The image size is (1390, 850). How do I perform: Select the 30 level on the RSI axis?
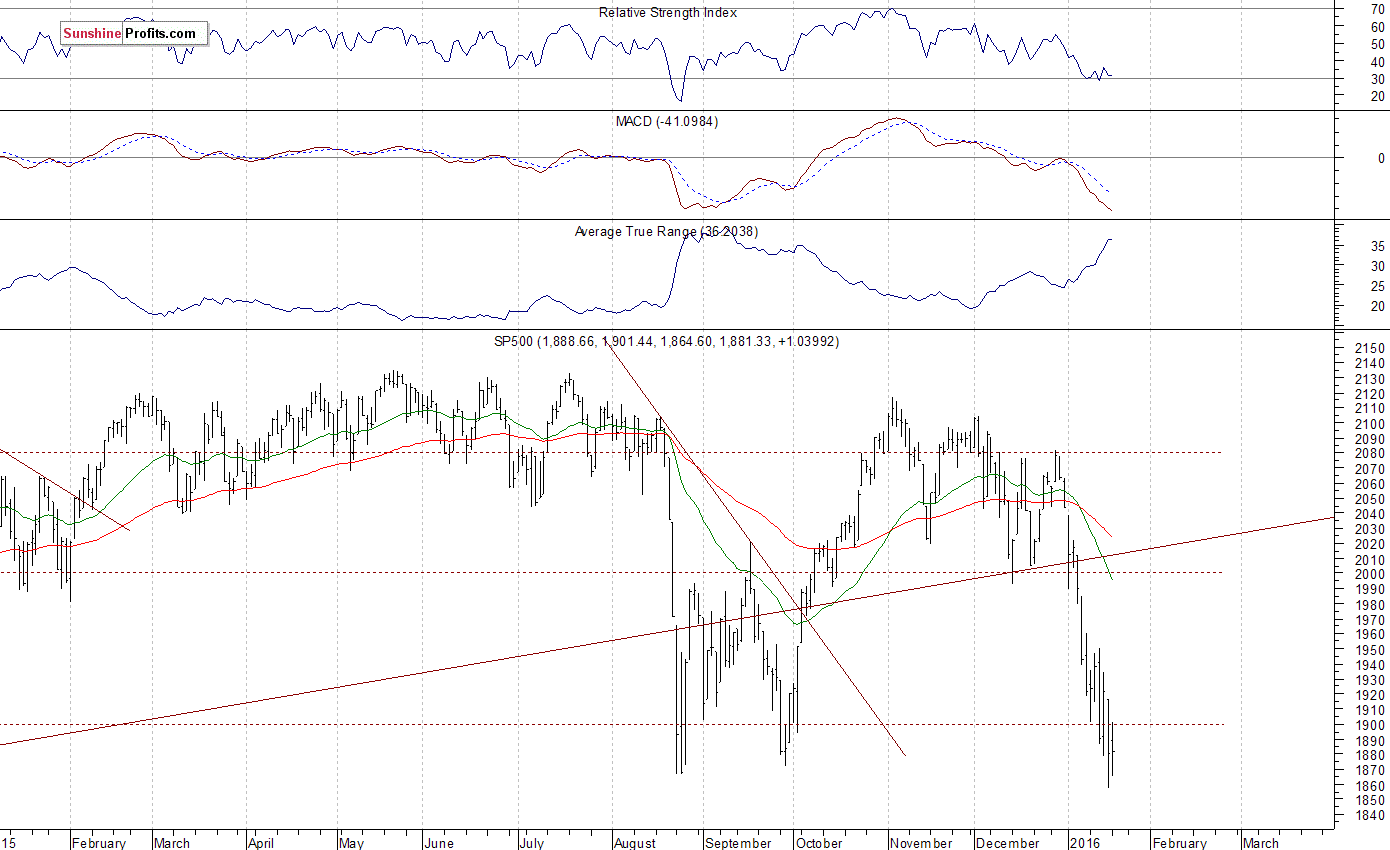point(1378,79)
